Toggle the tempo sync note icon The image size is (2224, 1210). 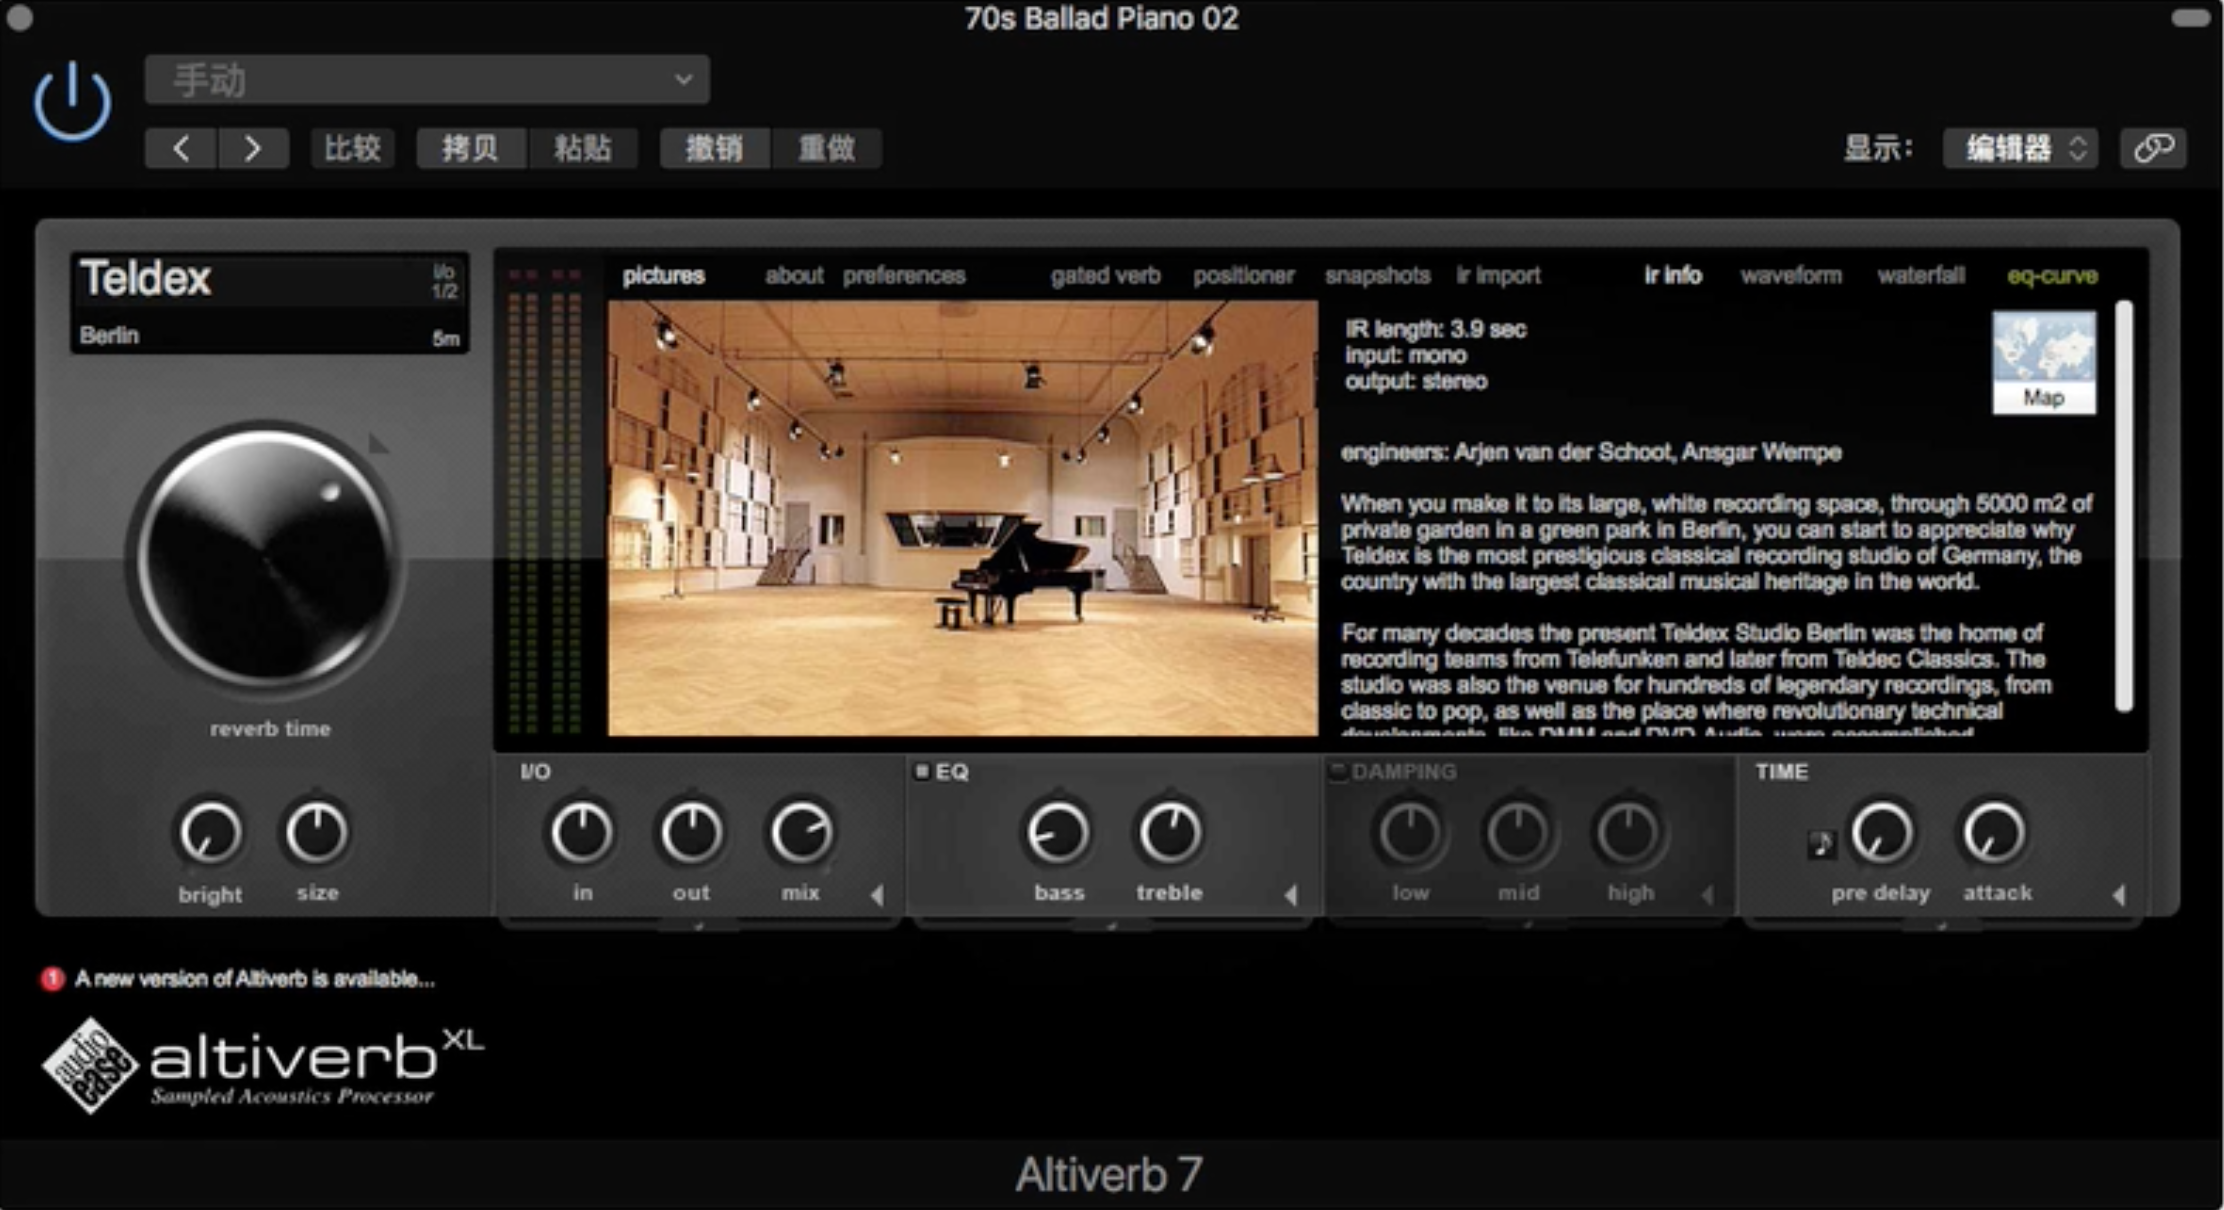1821,844
